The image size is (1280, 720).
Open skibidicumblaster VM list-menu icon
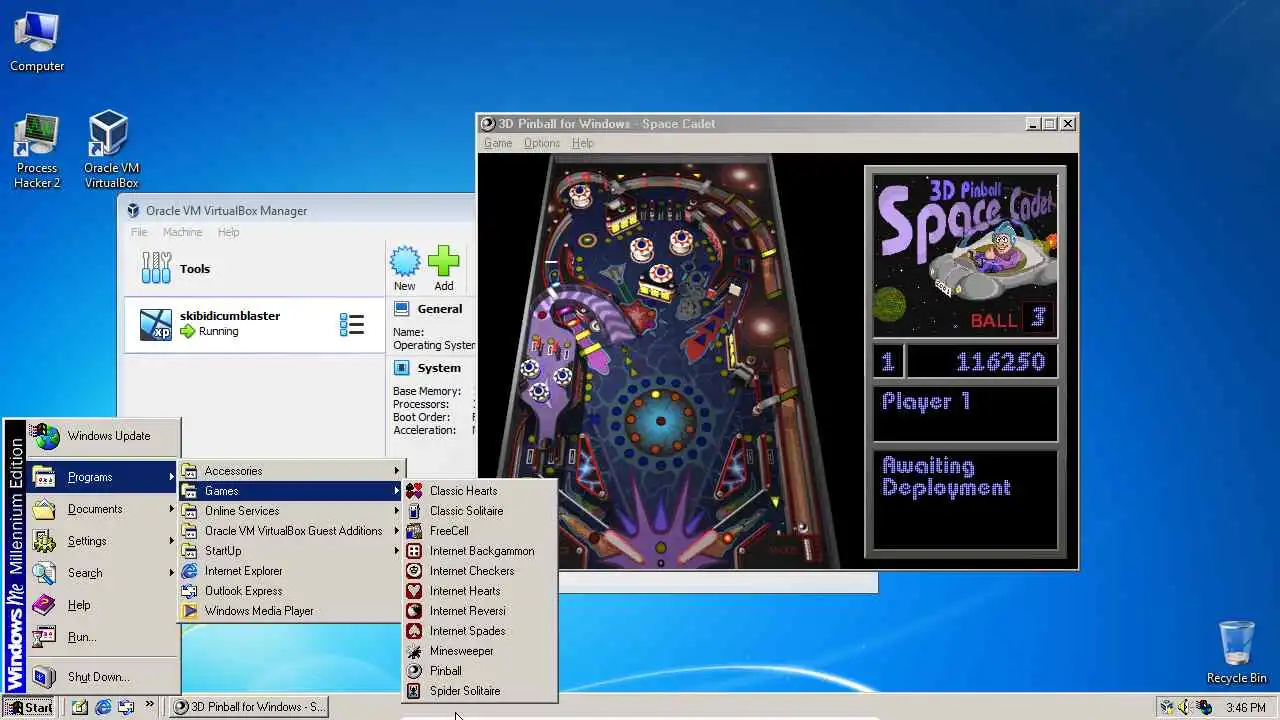click(352, 324)
